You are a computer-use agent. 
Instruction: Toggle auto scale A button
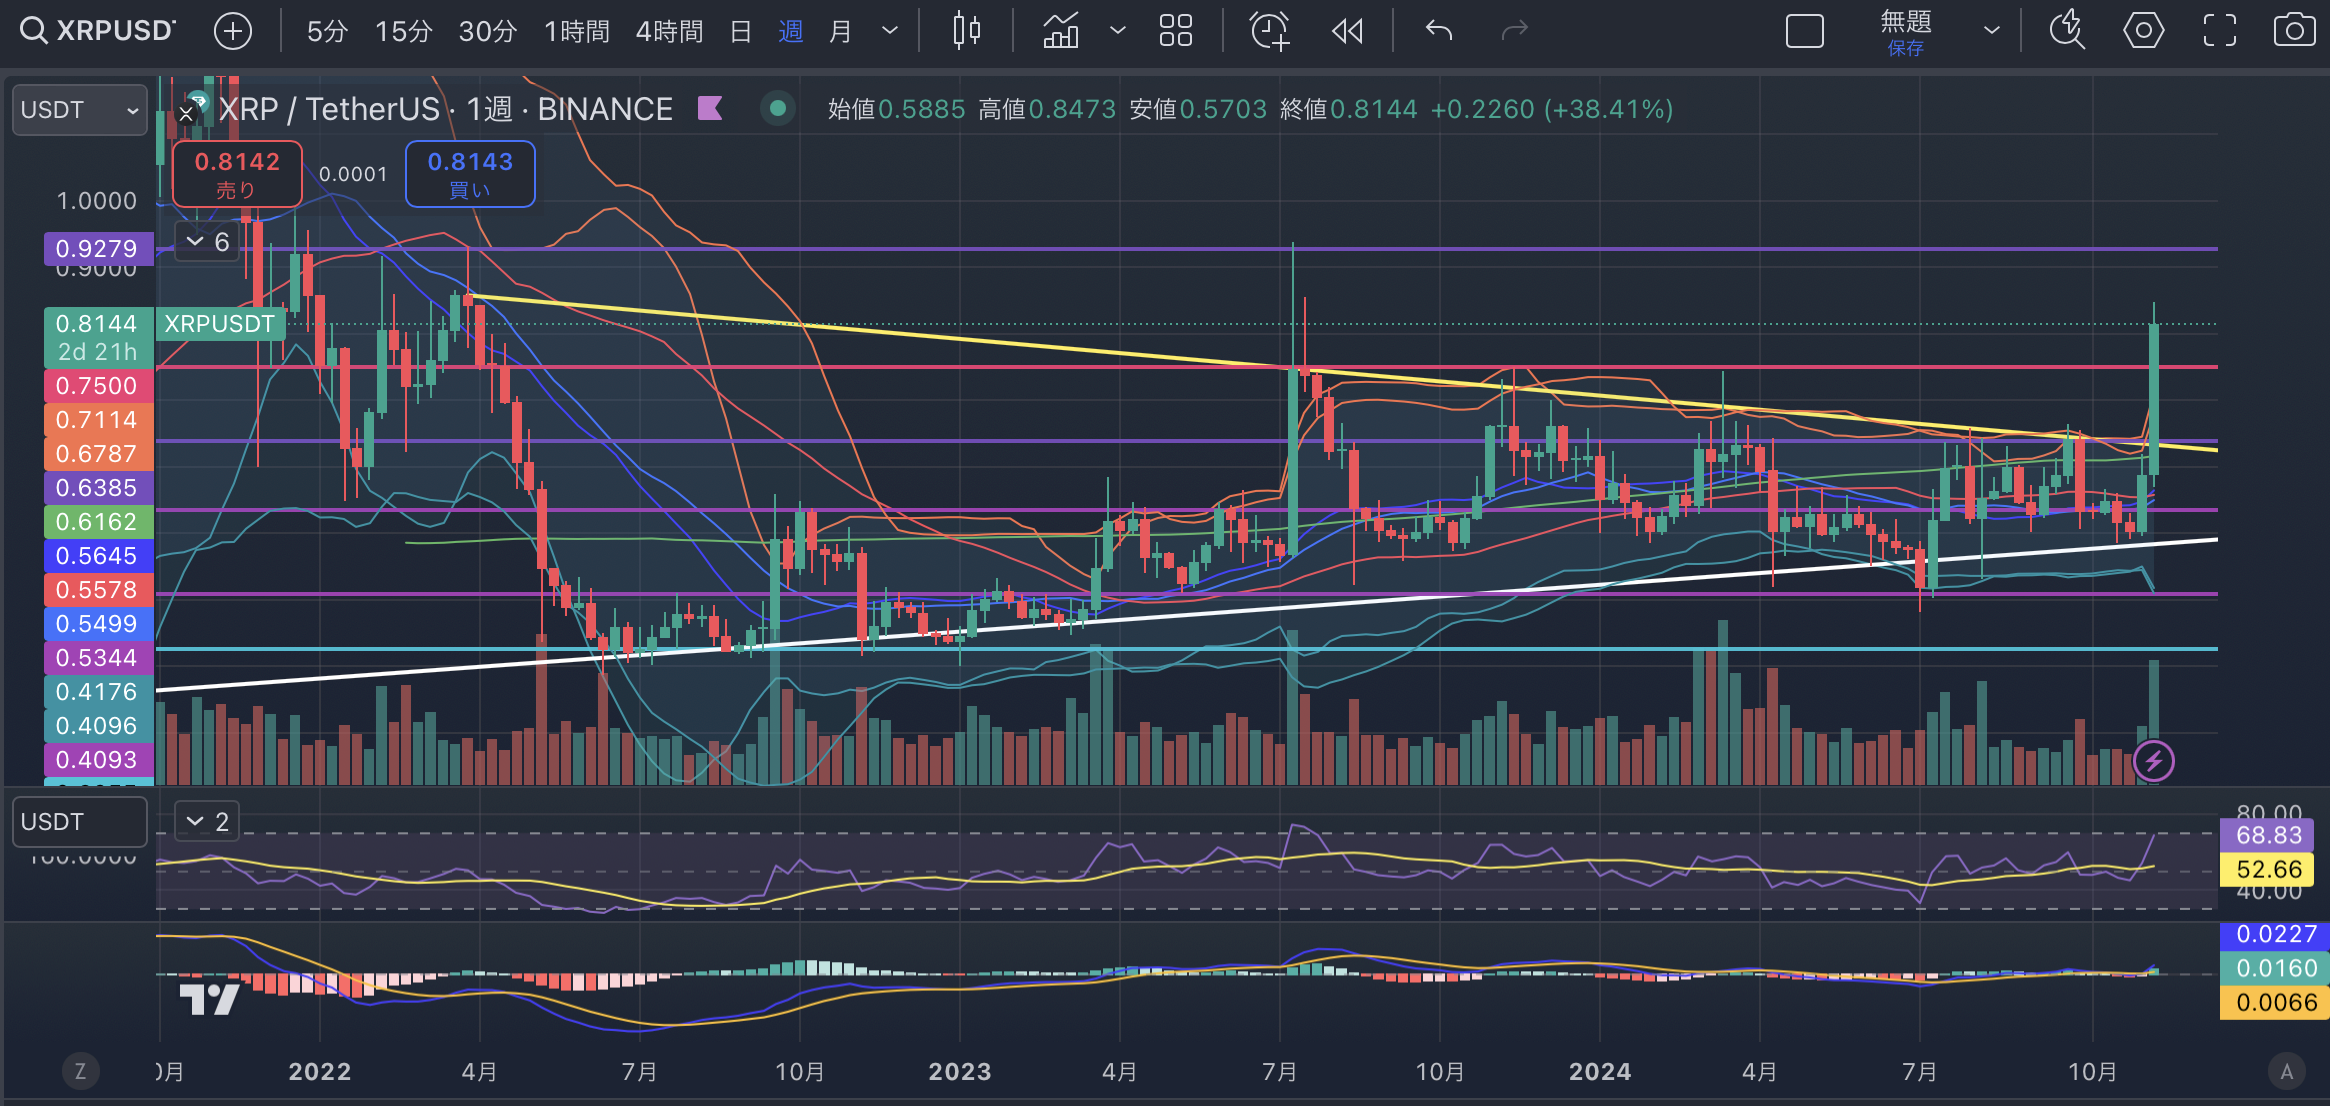[x=2287, y=1072]
